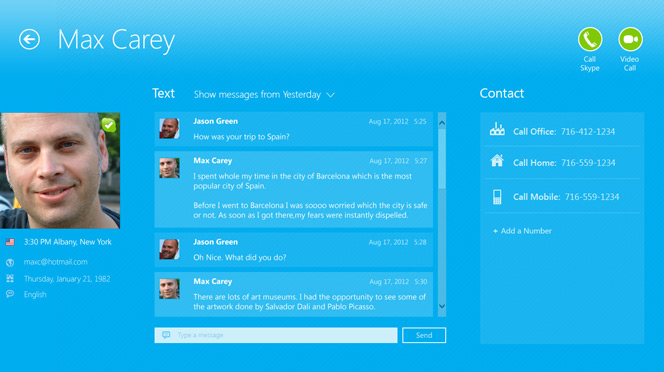
Task: Click the language speech bubble icon
Action: 10,294
